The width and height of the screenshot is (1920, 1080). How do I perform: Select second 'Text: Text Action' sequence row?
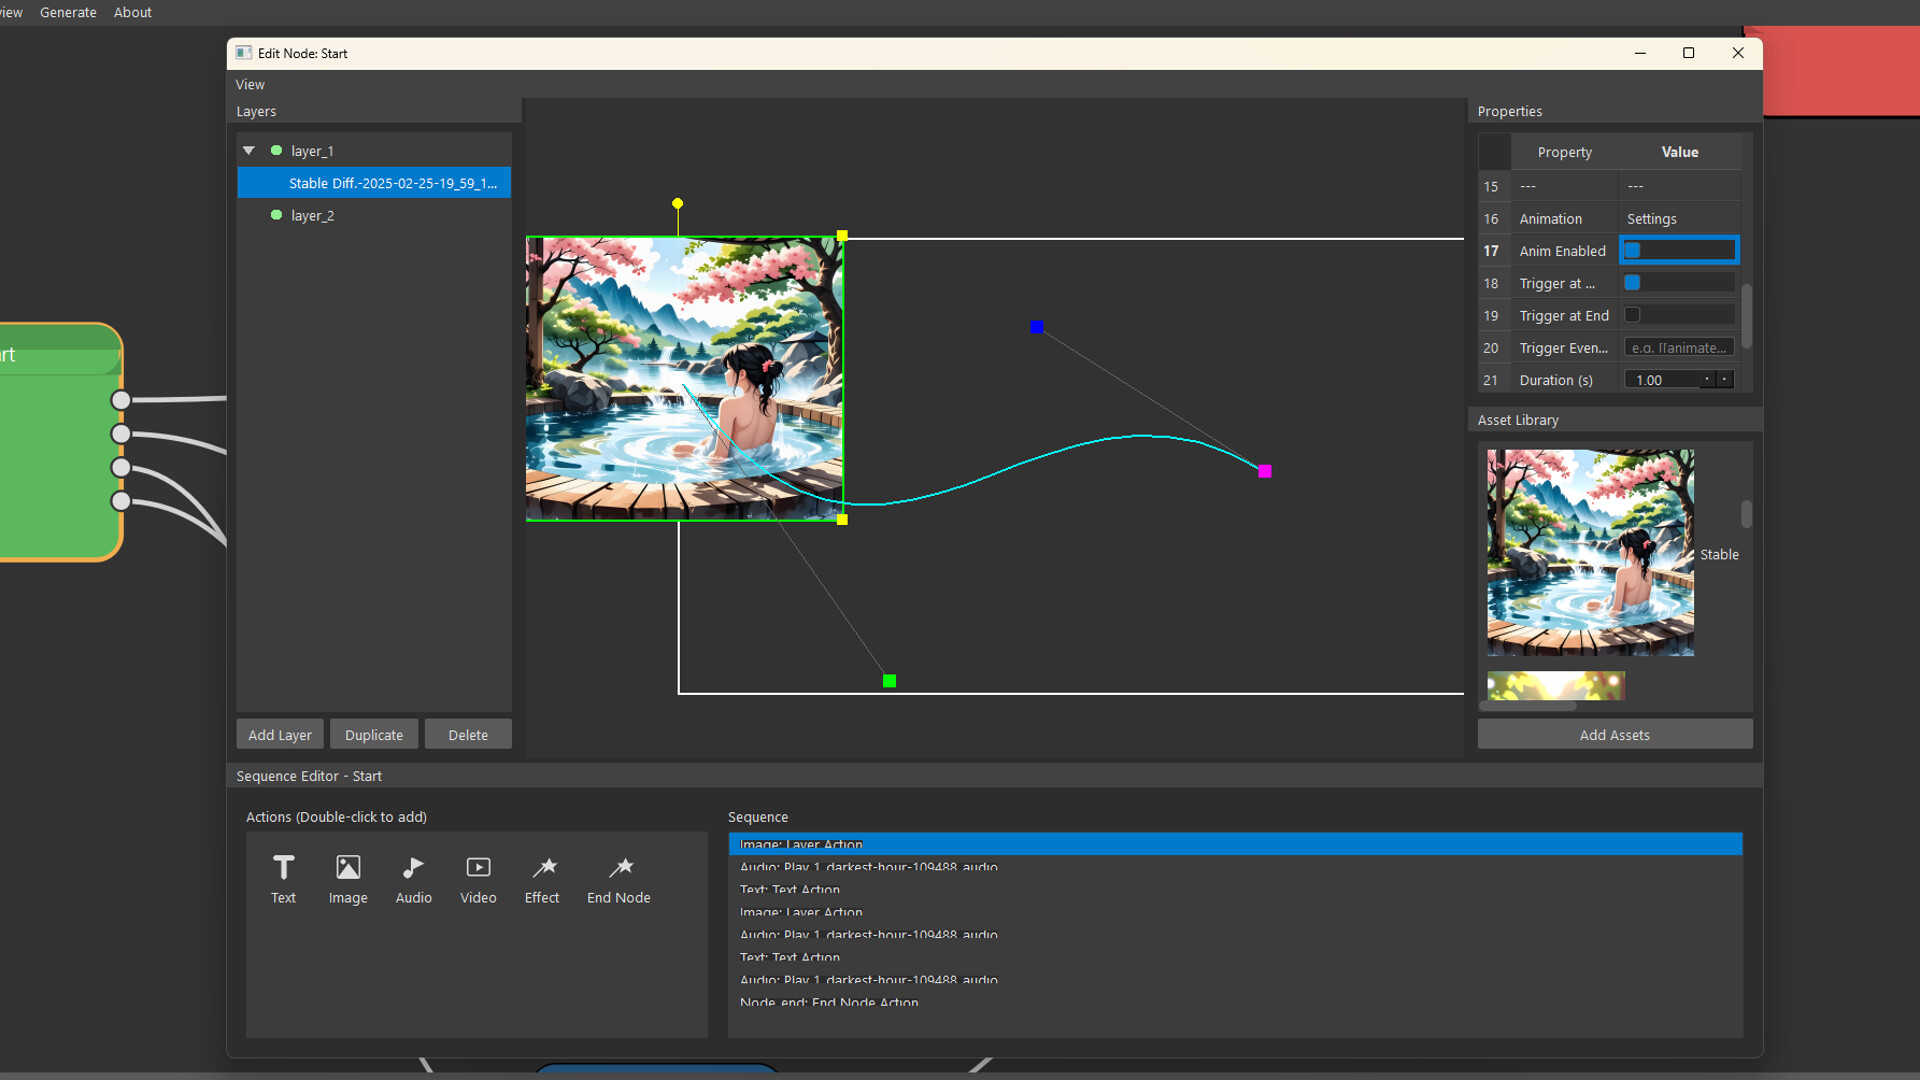point(1235,957)
